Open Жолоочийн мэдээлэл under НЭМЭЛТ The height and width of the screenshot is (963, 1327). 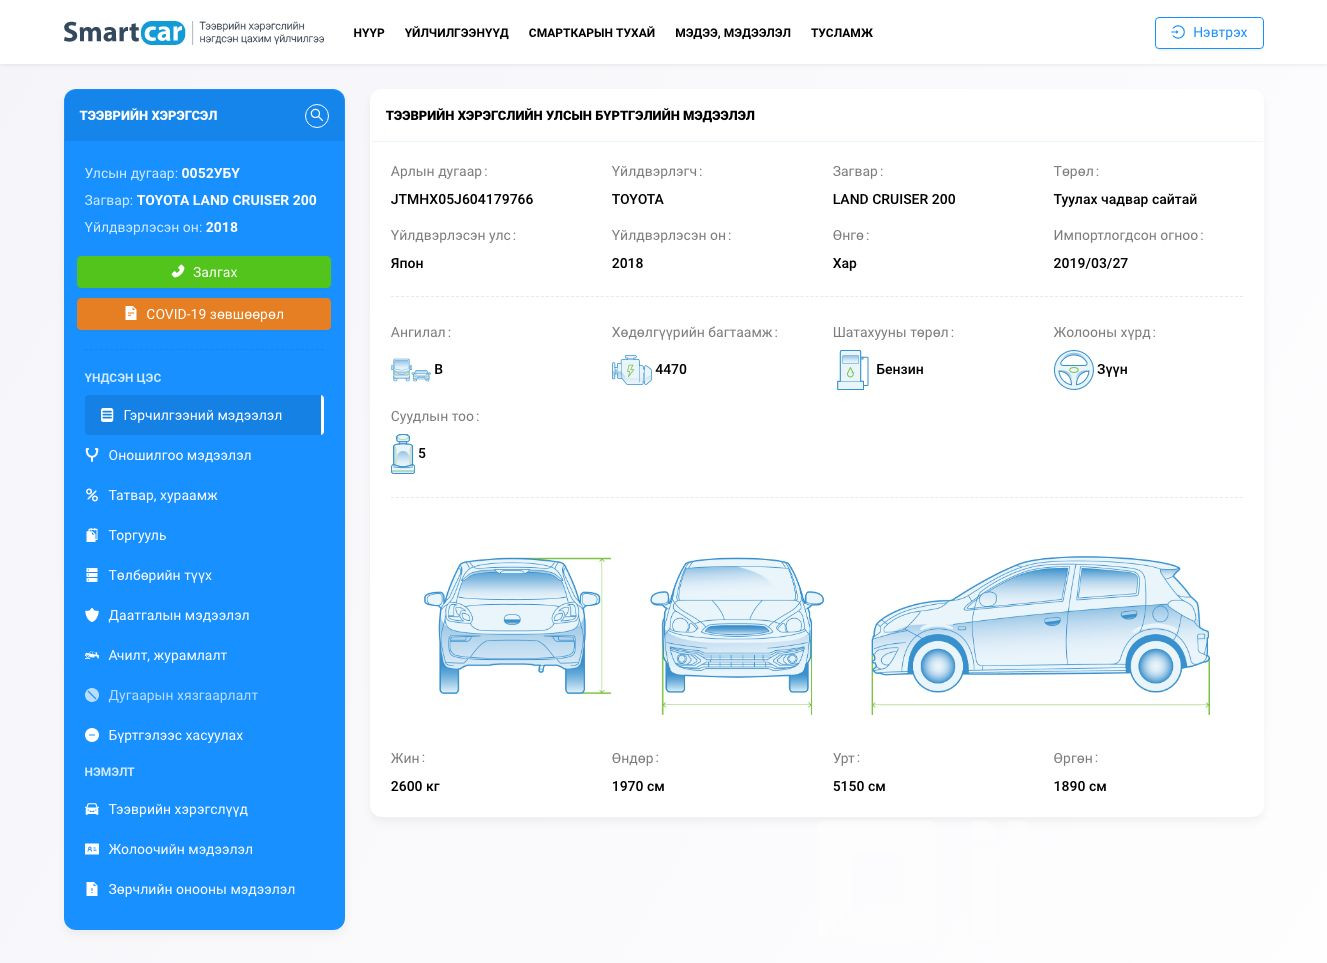pos(204,849)
